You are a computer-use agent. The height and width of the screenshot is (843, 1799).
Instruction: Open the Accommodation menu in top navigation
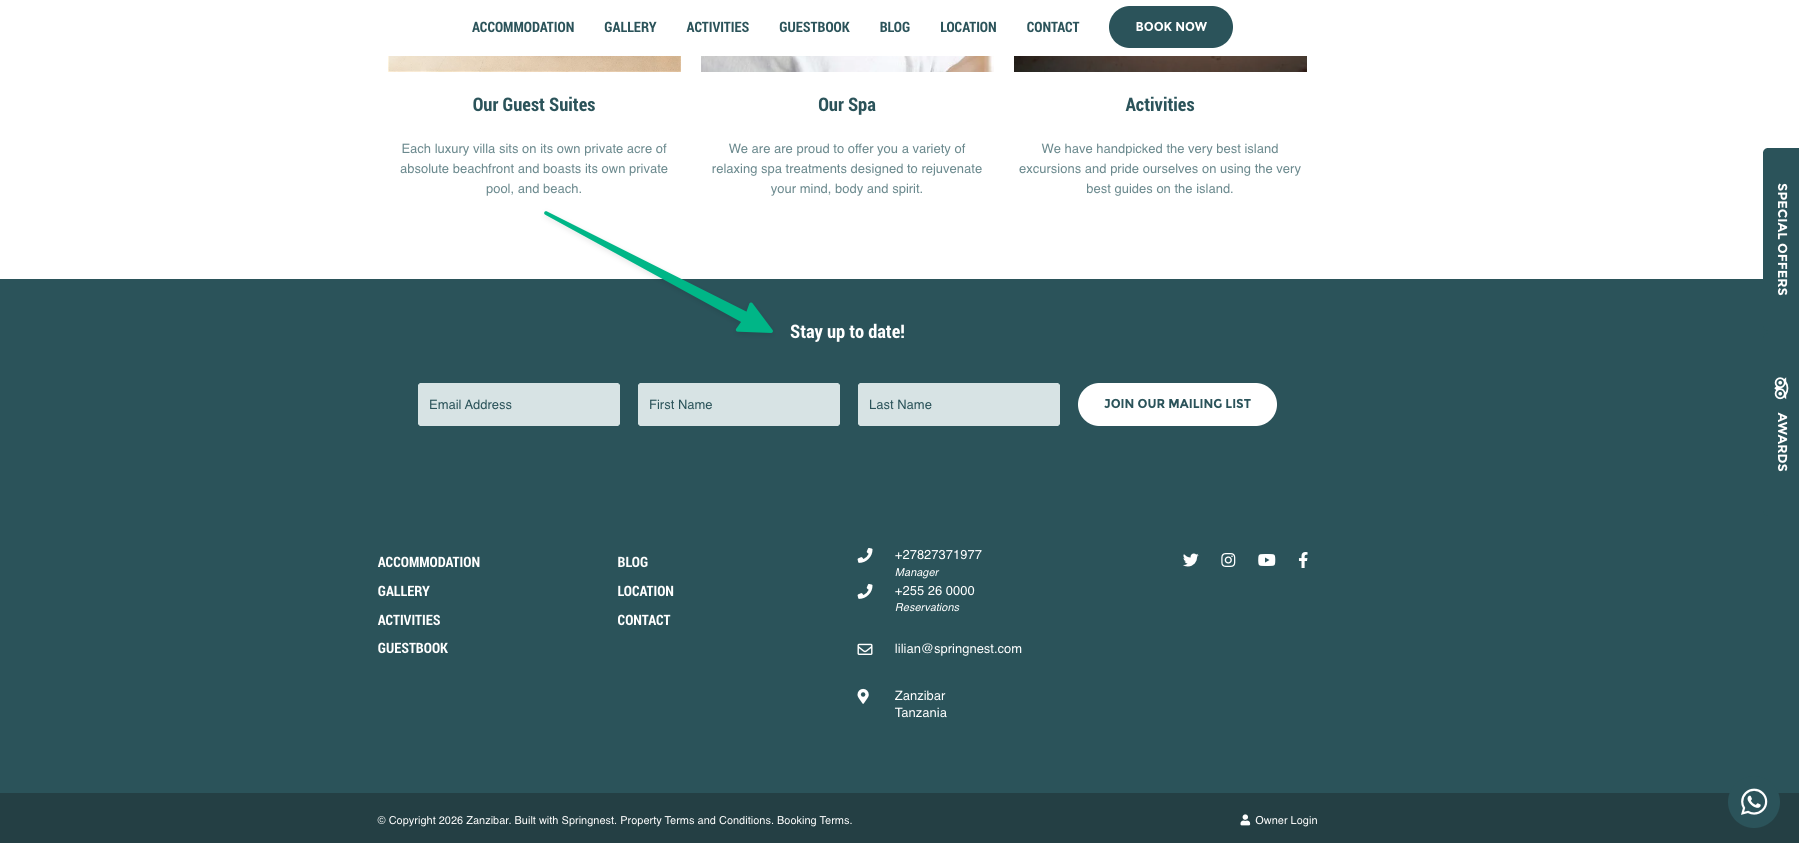pyautogui.click(x=522, y=27)
